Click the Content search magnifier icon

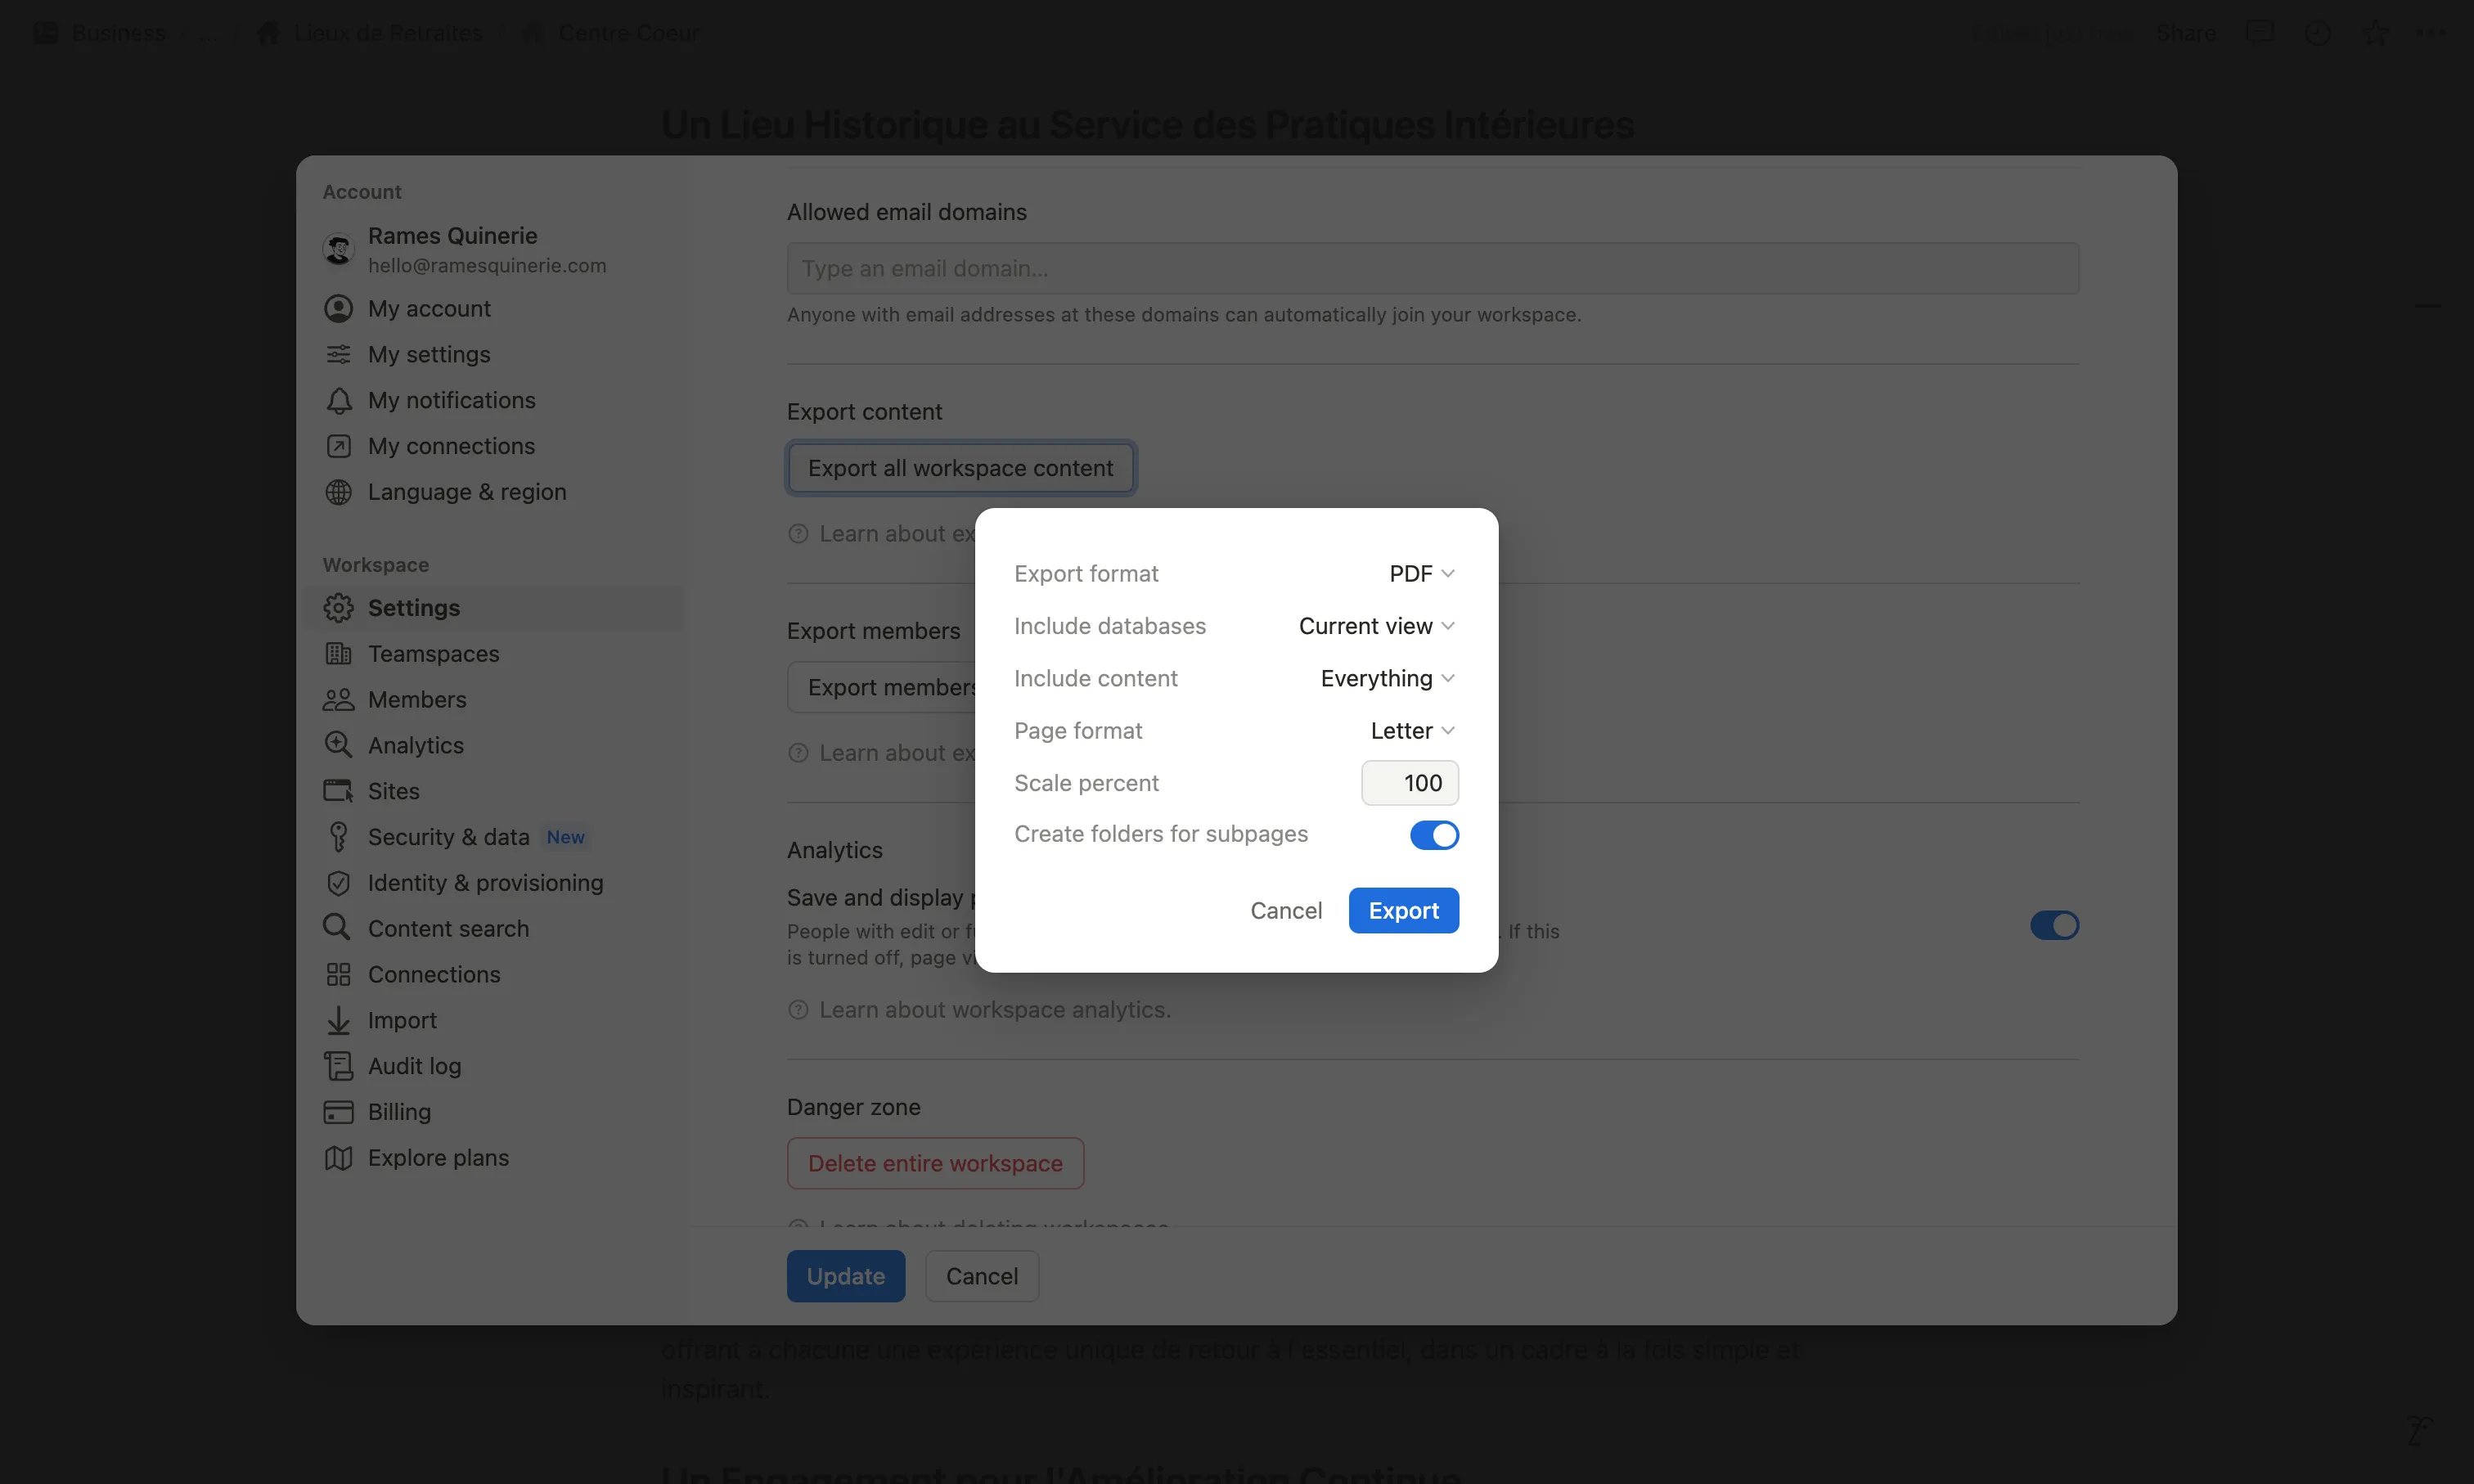[x=337, y=928]
